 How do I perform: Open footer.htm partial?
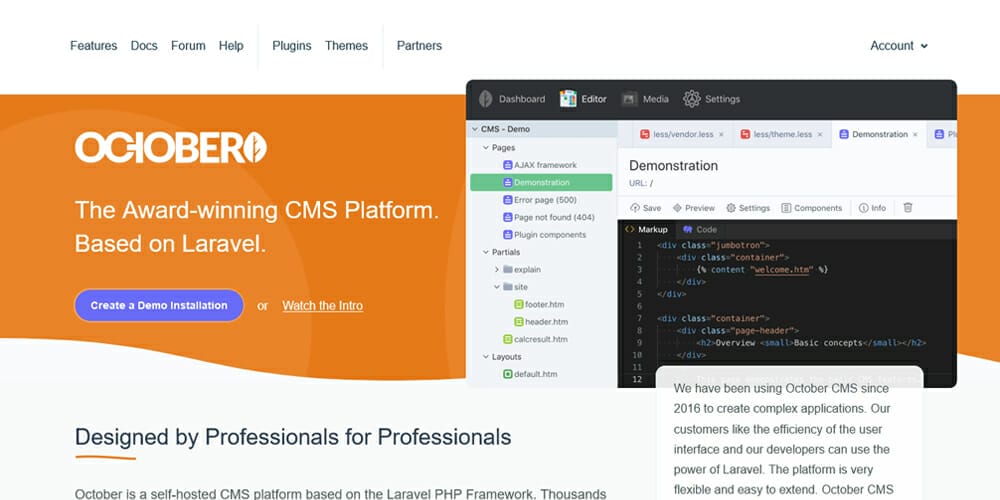tap(544, 304)
